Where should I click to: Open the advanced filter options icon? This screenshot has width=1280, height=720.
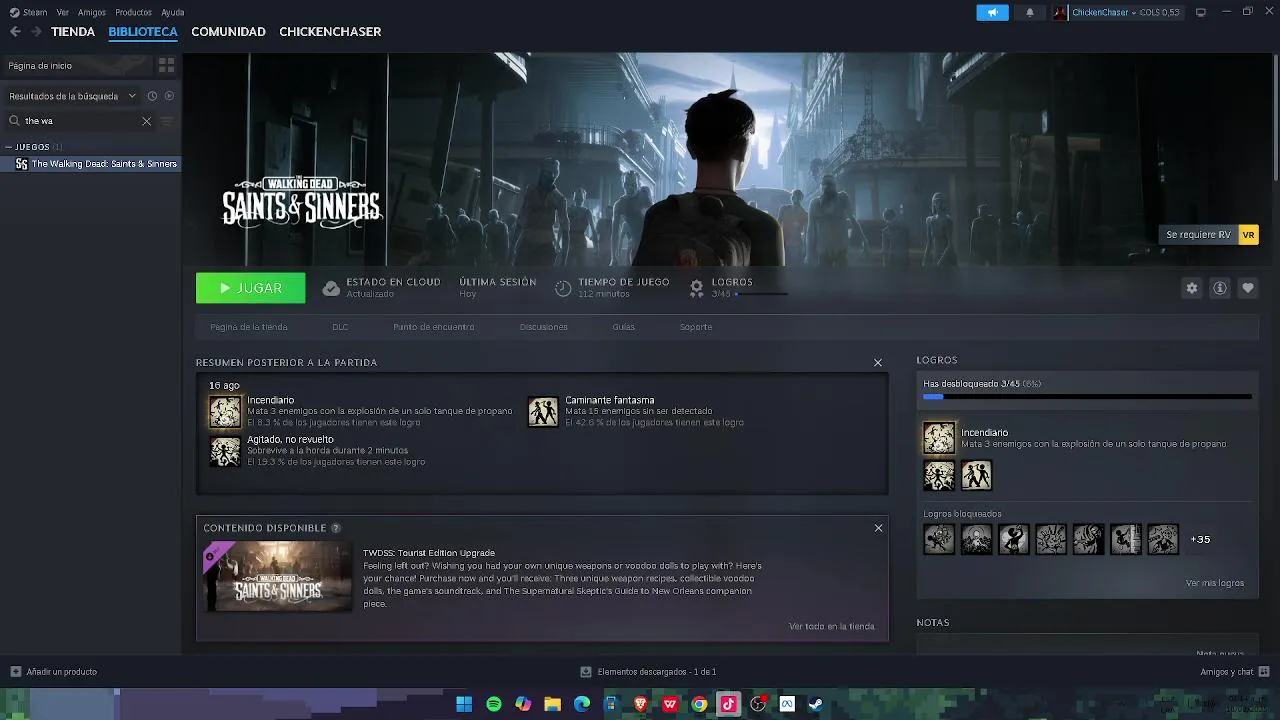pyautogui.click(x=167, y=121)
